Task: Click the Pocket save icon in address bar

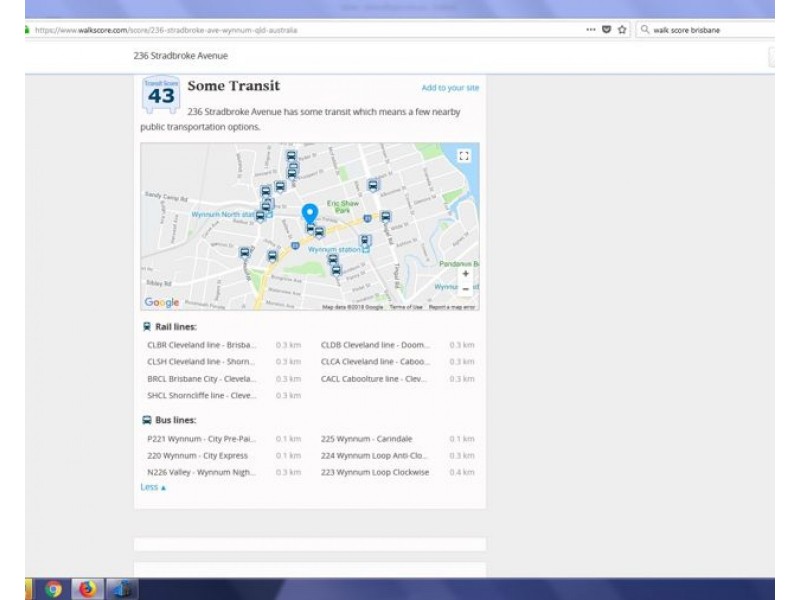Action: 606,30
